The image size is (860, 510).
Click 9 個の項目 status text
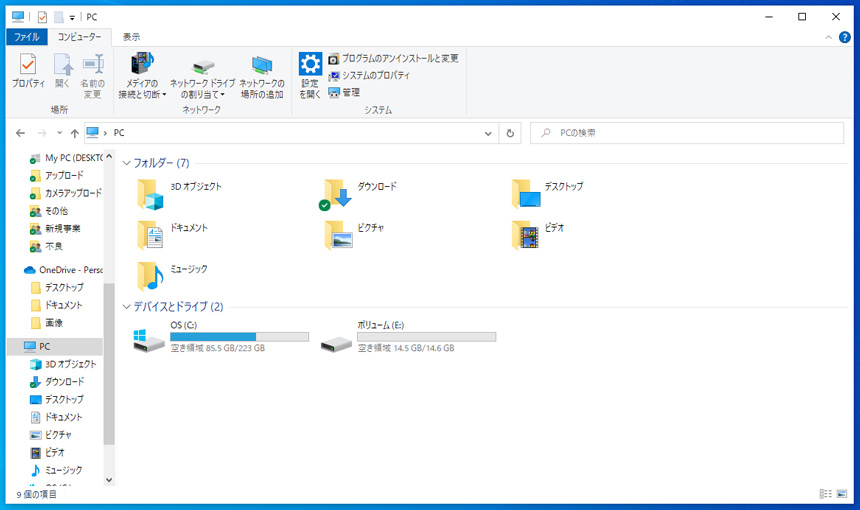coord(36,495)
